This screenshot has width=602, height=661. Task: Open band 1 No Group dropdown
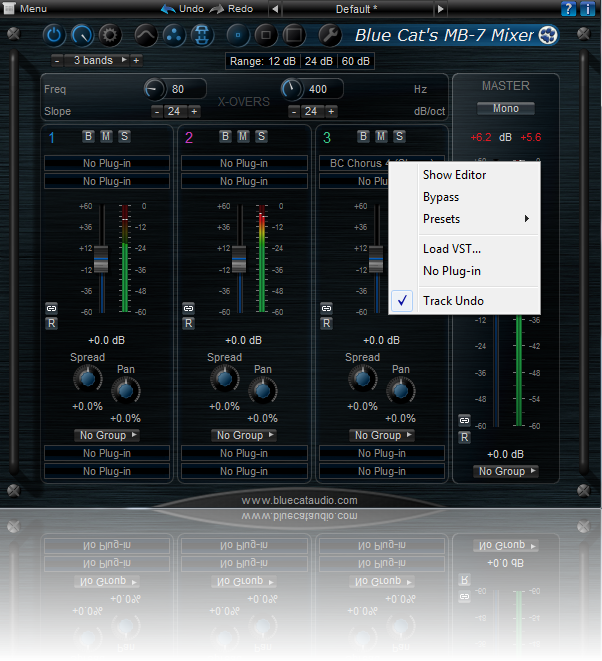(x=107, y=435)
